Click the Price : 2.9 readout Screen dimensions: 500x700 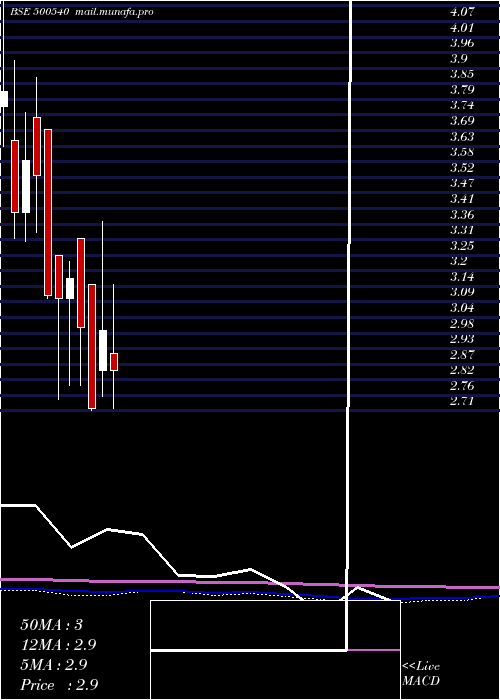point(59,685)
